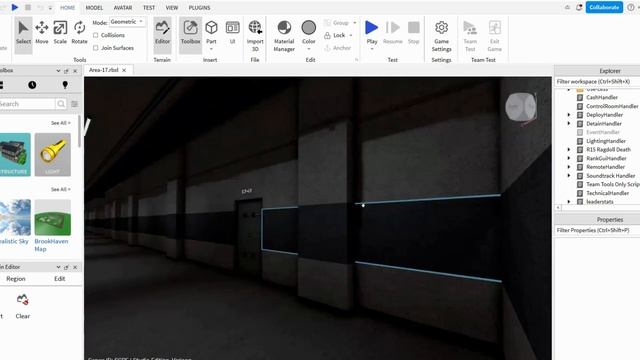Close the Area-17.rbxl document tab
The width and height of the screenshot is (640, 360).
coord(124,70)
